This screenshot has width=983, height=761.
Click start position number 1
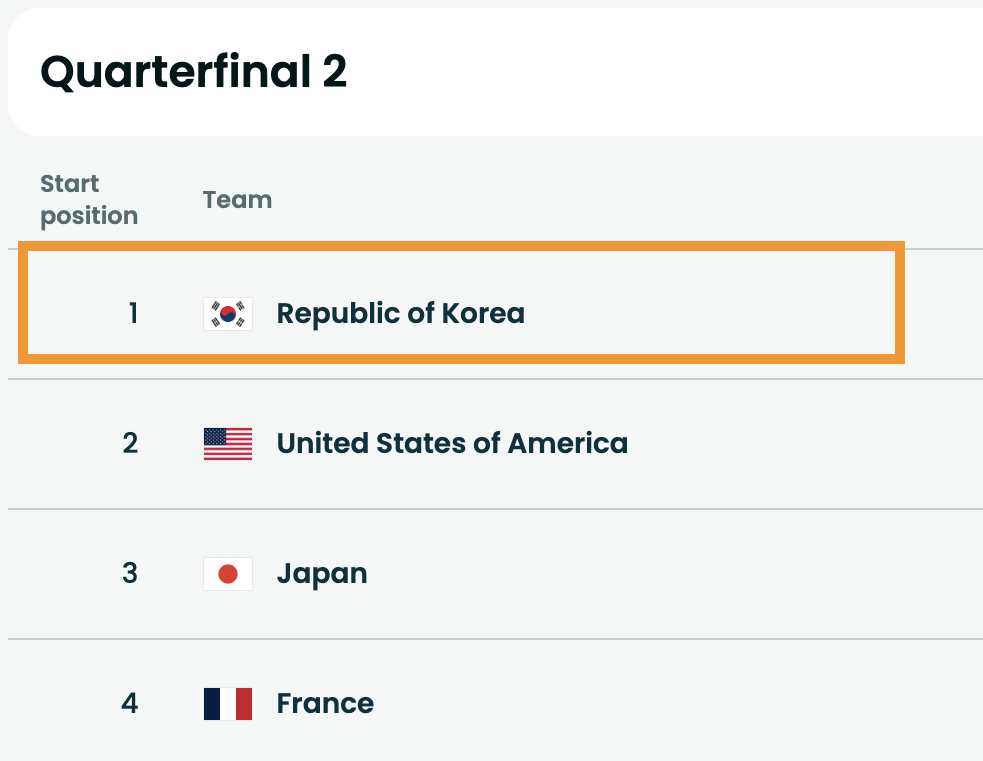(132, 314)
